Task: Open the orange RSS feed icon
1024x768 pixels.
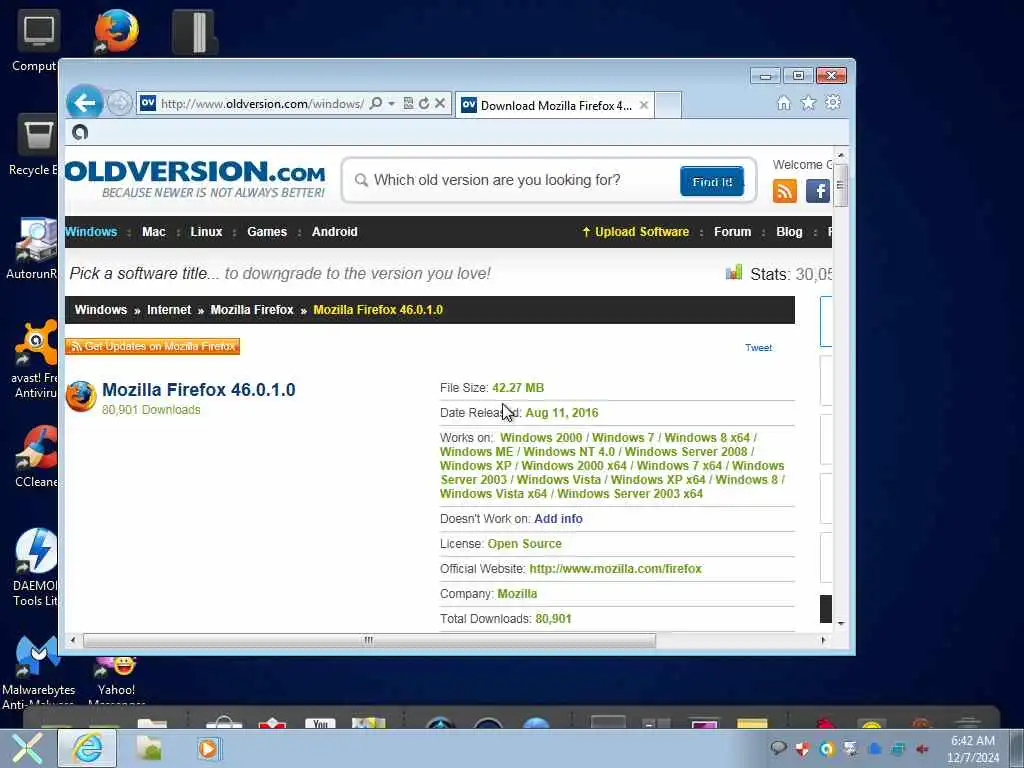Action: tap(784, 191)
